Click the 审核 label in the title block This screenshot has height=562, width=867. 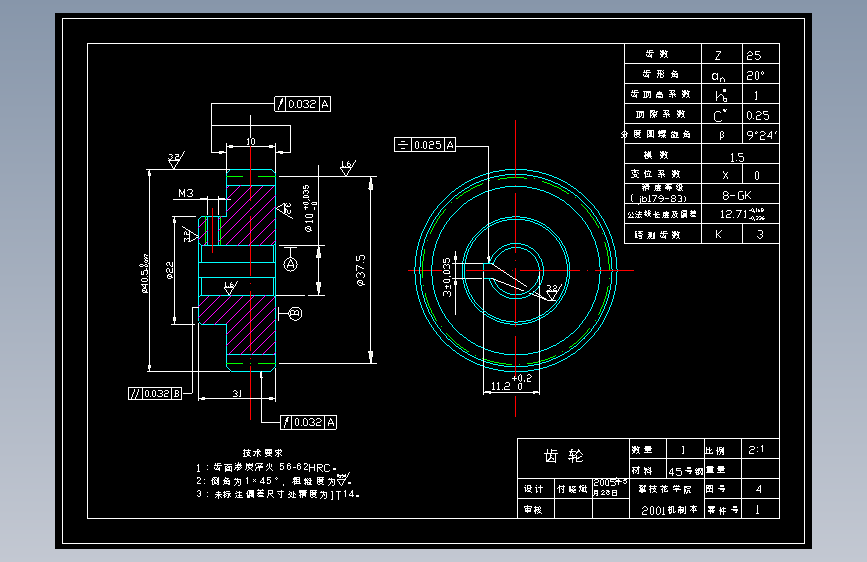coord(533,509)
